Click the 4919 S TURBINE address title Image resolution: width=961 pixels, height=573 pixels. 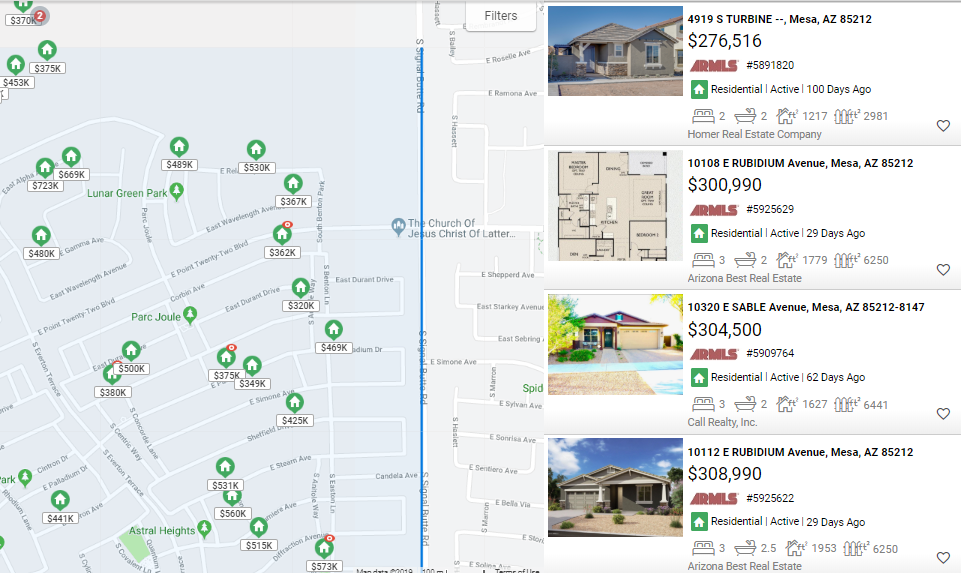coord(779,19)
